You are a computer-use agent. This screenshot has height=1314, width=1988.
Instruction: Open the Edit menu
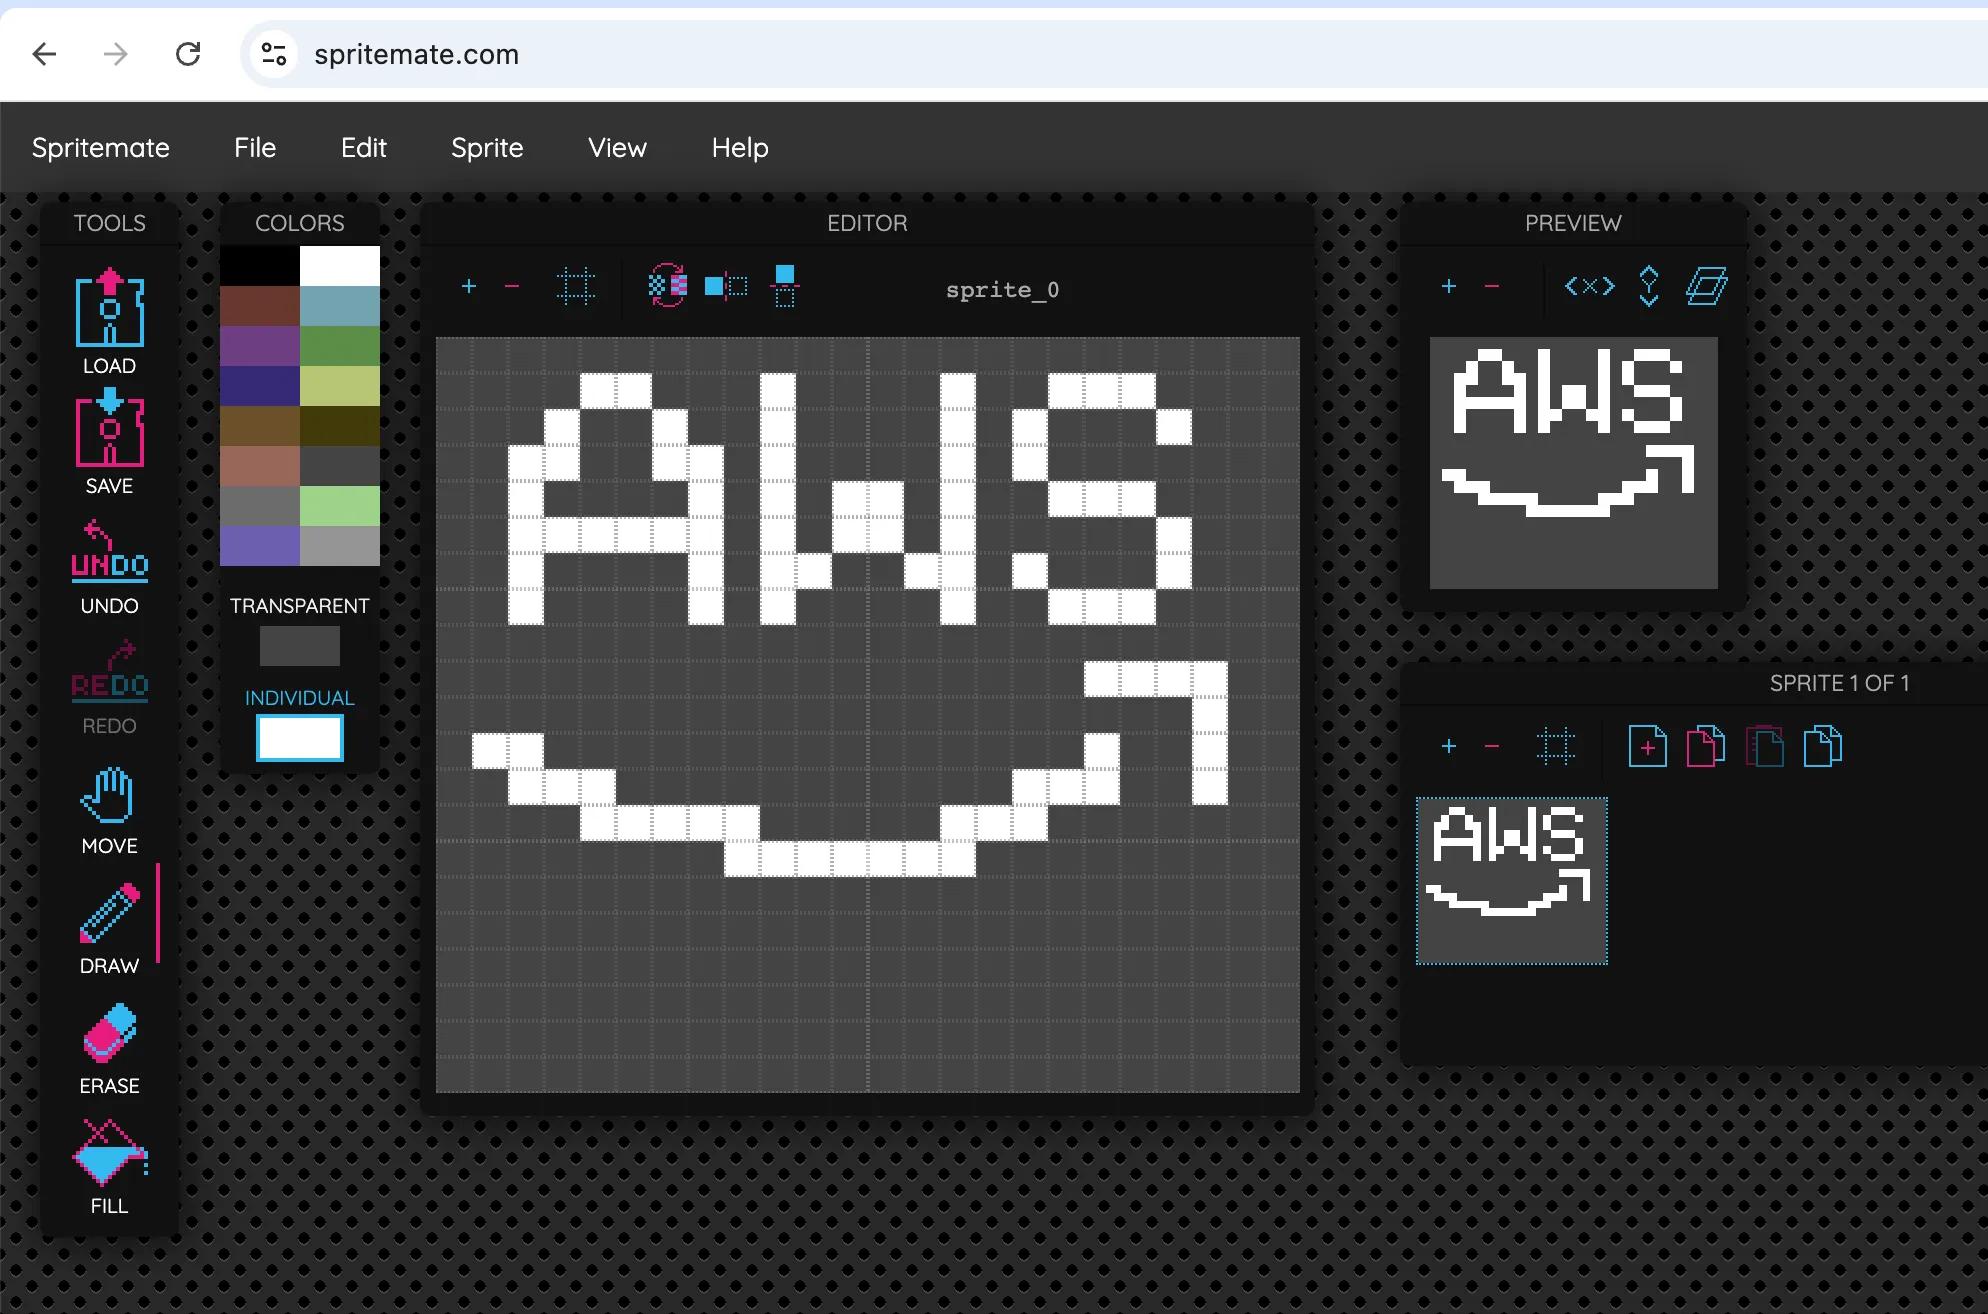[x=363, y=148]
